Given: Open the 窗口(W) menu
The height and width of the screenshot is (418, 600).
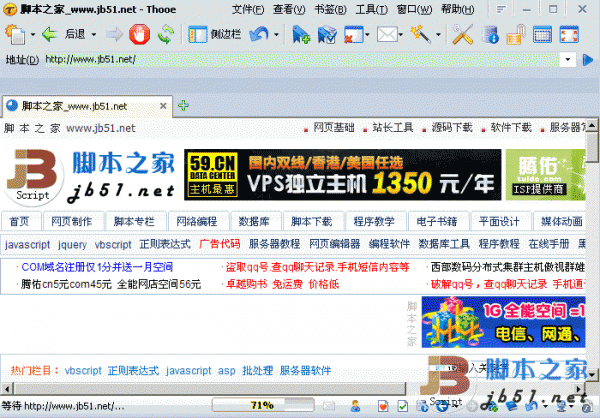Looking at the screenshot, I should pos(414,9).
